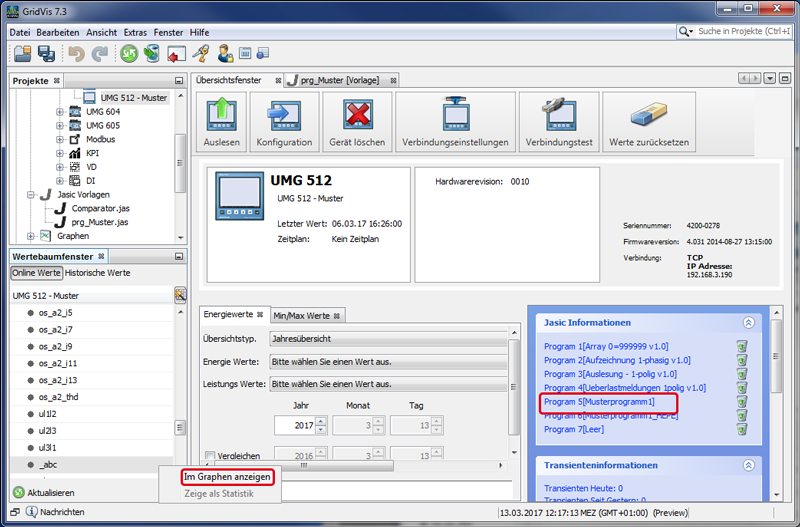The height and width of the screenshot is (527, 800).
Task: Select the ul1l2 value row
Action: pyautogui.click(x=92, y=414)
